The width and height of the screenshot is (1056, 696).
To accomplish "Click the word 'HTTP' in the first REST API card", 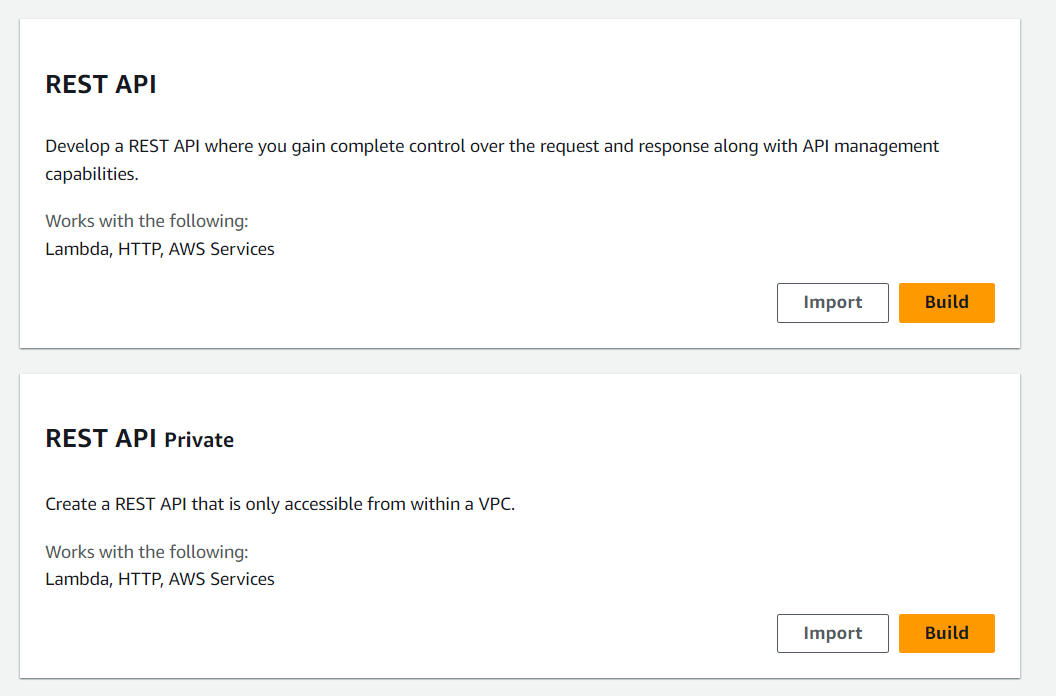I will [139, 249].
